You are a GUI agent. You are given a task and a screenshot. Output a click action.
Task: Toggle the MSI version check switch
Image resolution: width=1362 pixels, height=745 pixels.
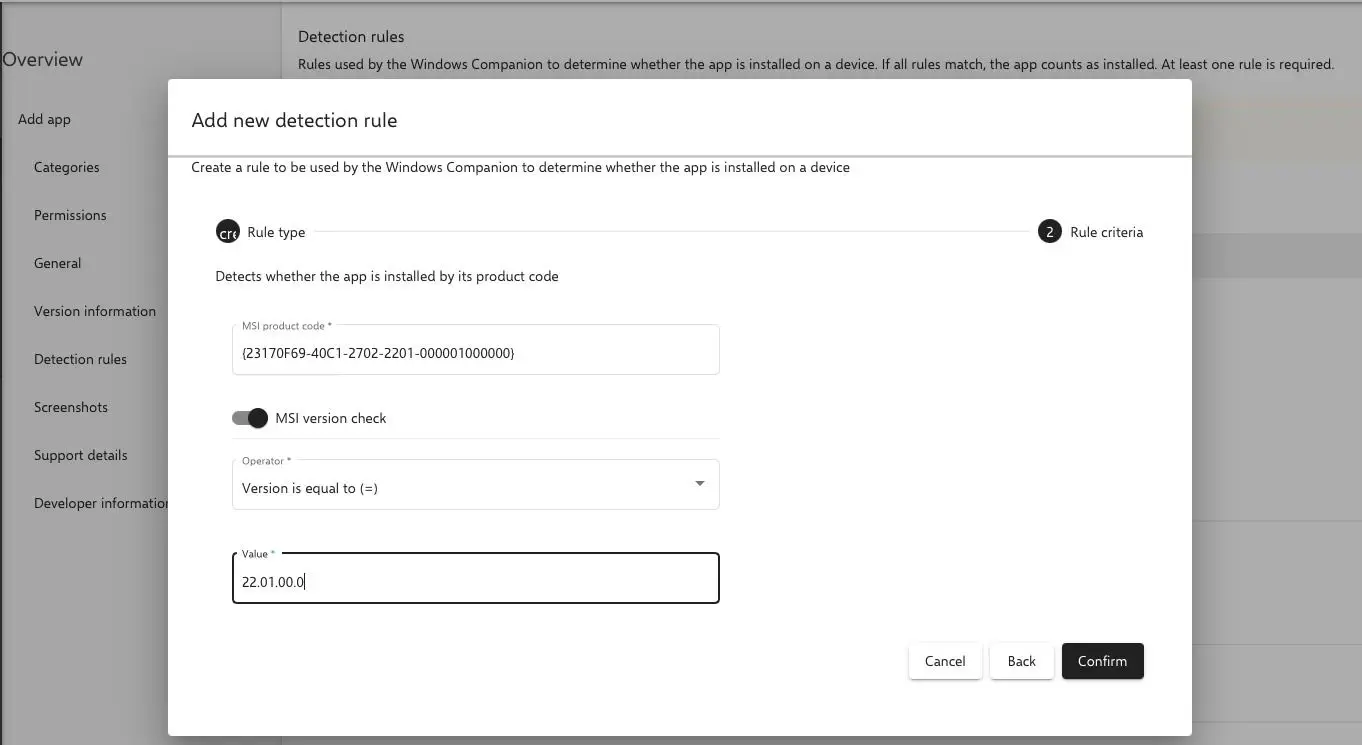point(250,418)
